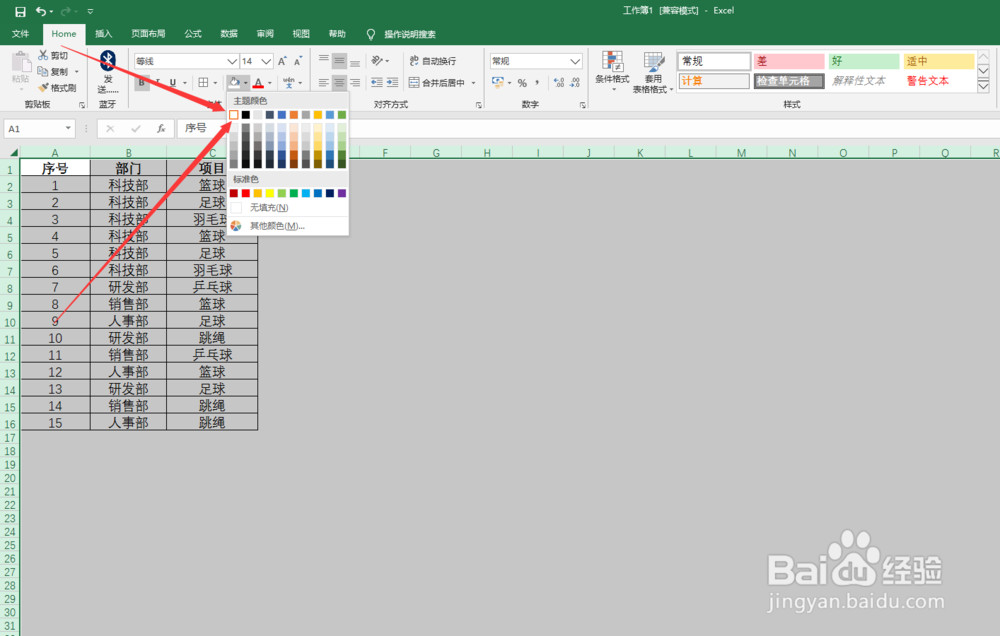Image resolution: width=1000 pixels, height=636 pixels.
Task: Open accounting number format icon
Action: (x=497, y=82)
